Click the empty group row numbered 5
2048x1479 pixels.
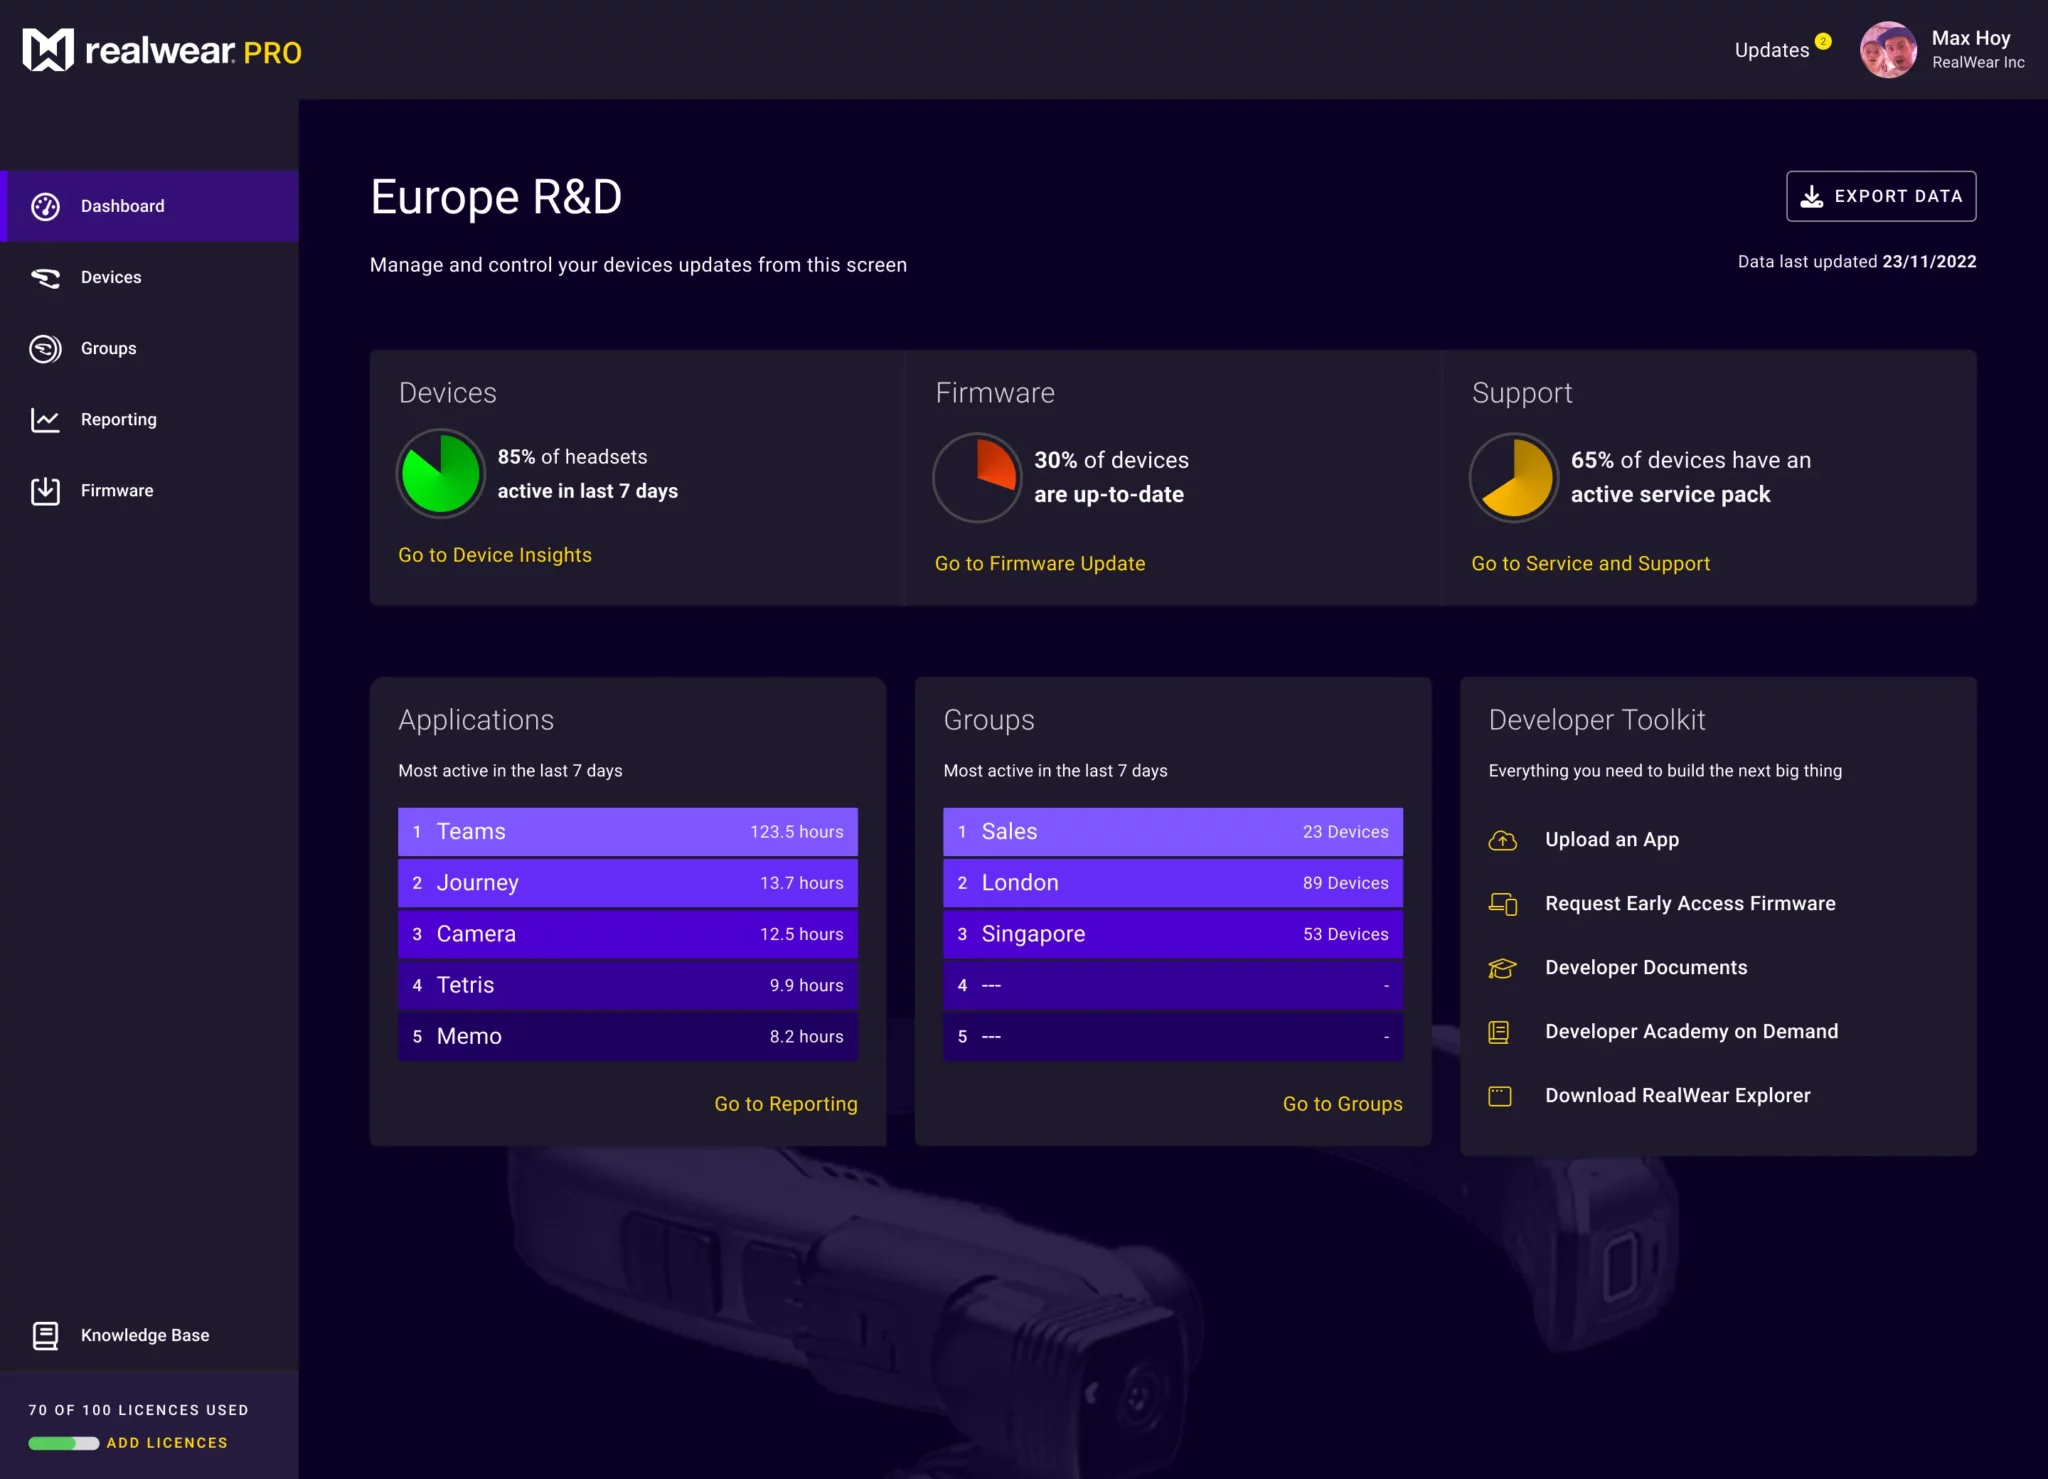(1173, 1036)
